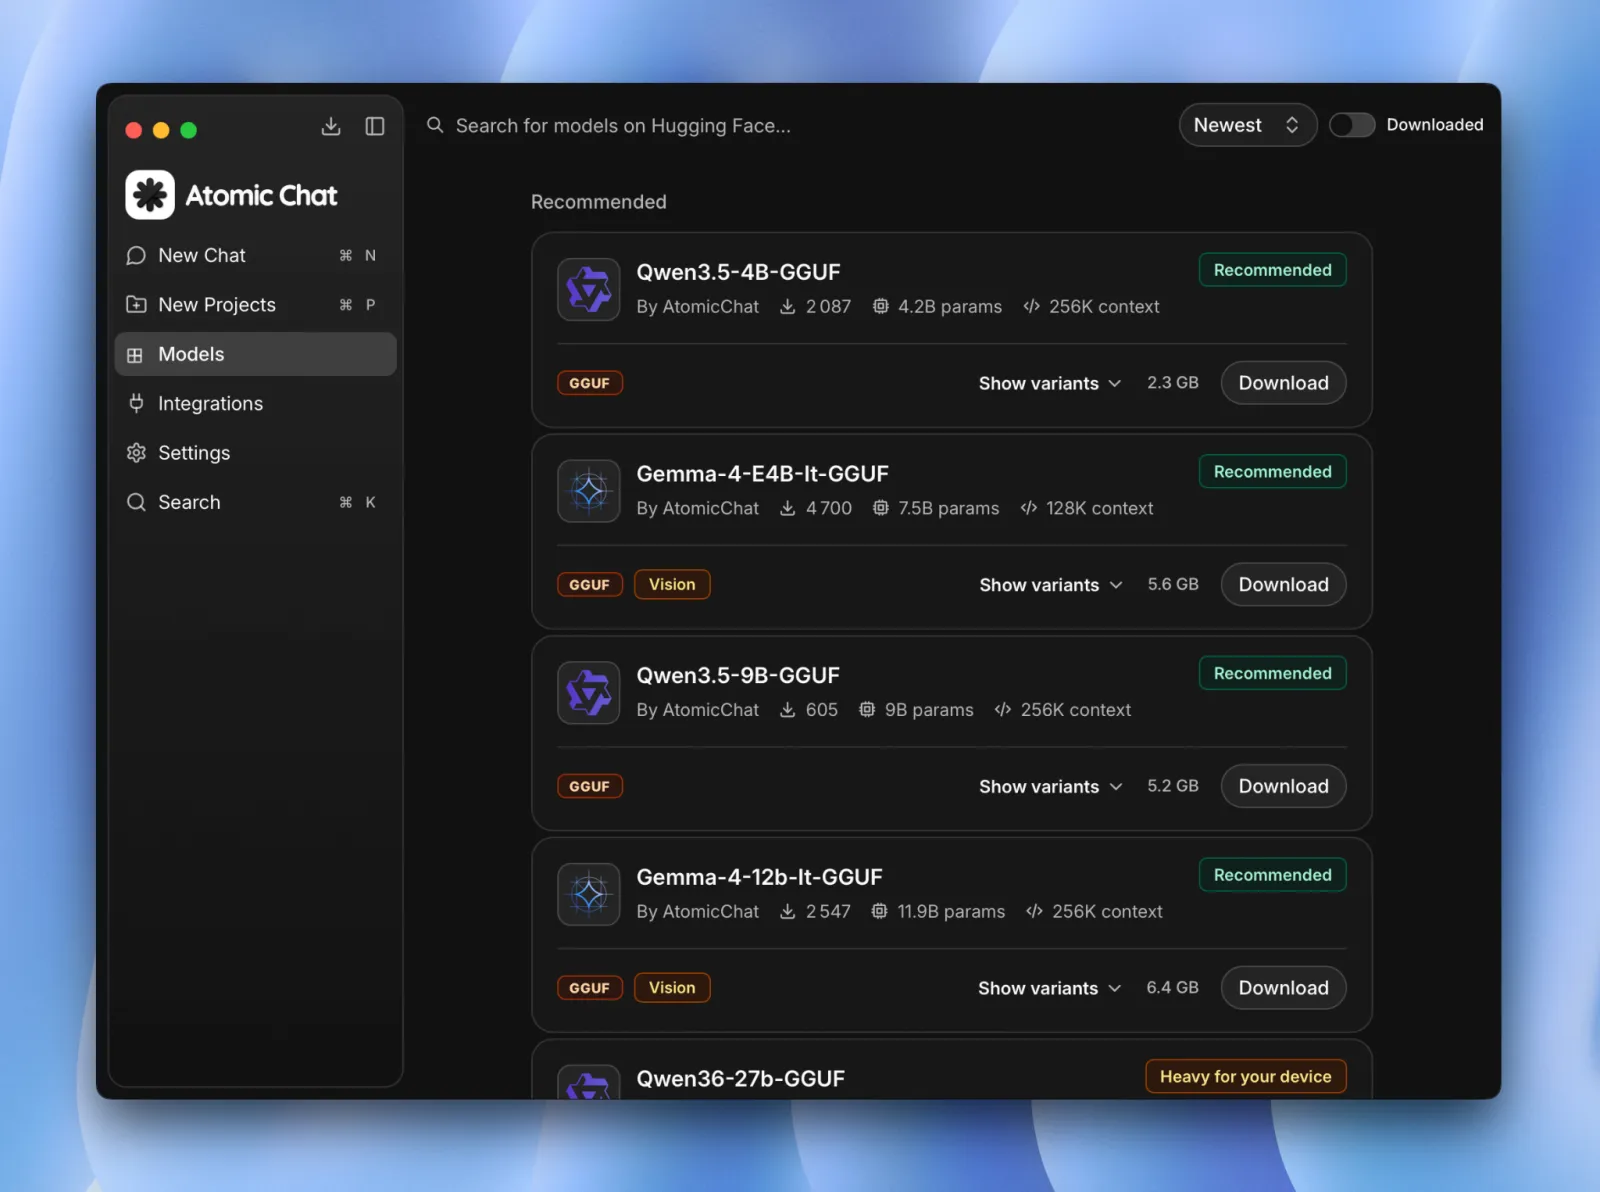Click the Models grid icon
The height and width of the screenshot is (1192, 1600).
tap(135, 355)
